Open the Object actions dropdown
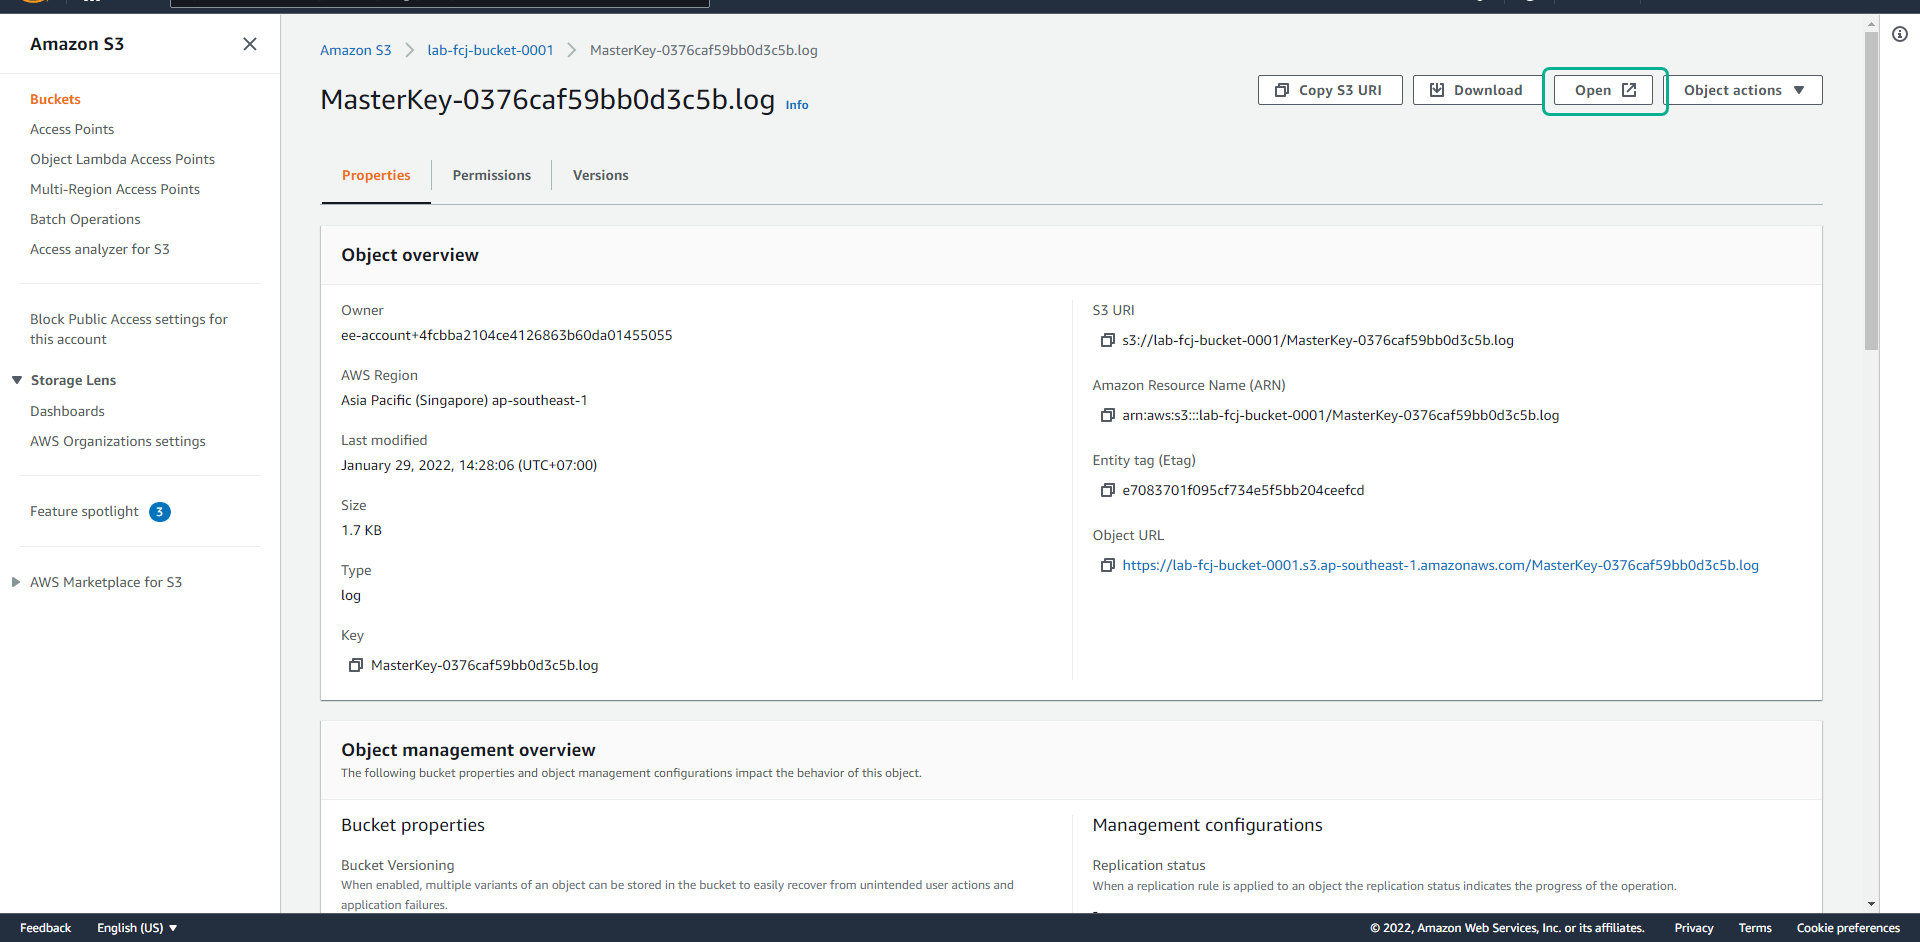The height and width of the screenshot is (942, 1920). coord(1743,89)
